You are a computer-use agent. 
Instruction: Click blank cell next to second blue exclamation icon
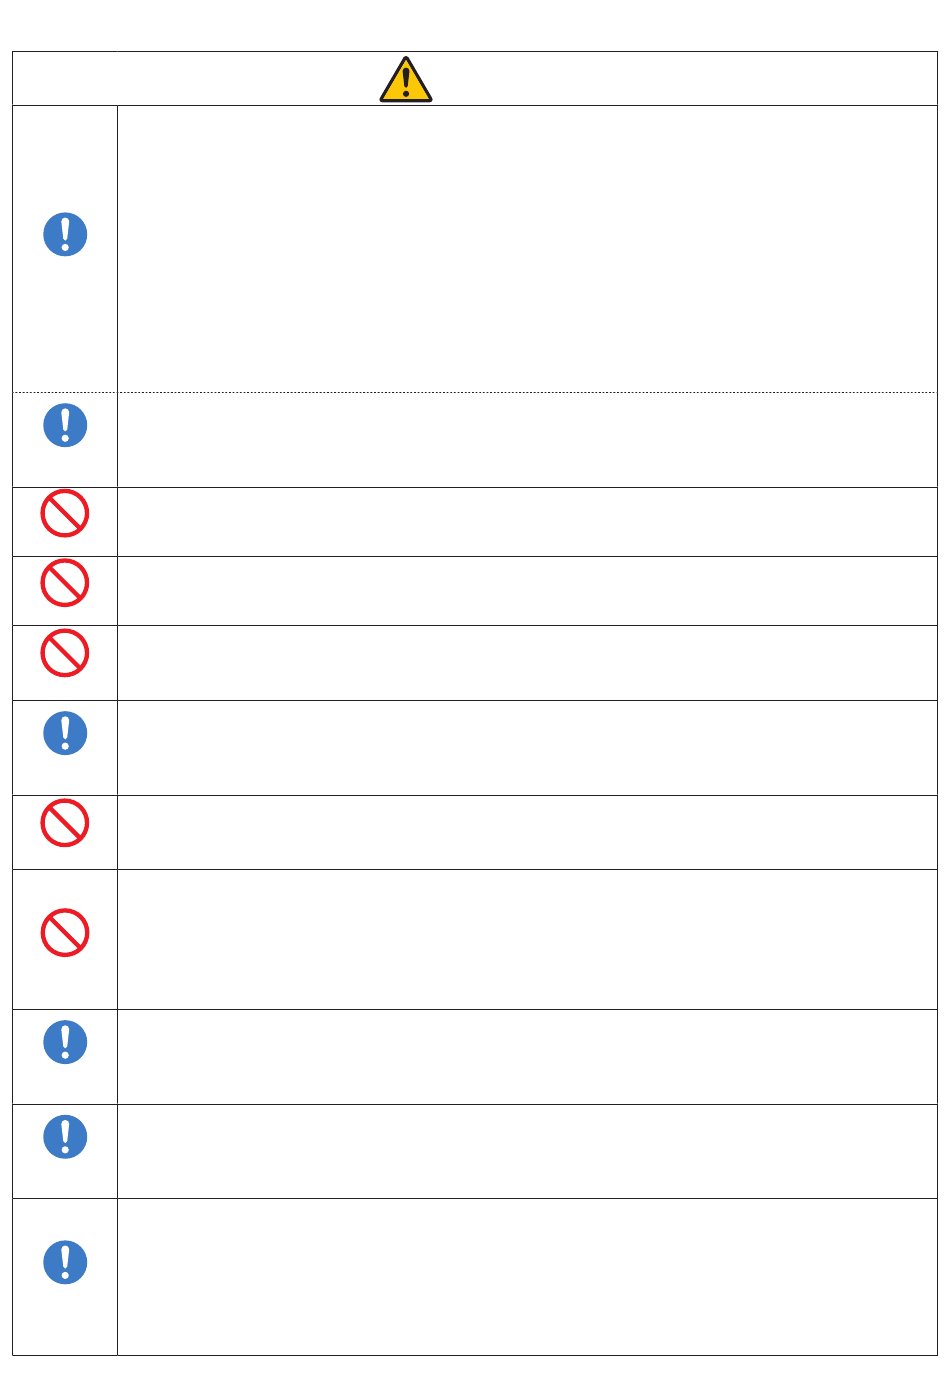click(x=527, y=440)
